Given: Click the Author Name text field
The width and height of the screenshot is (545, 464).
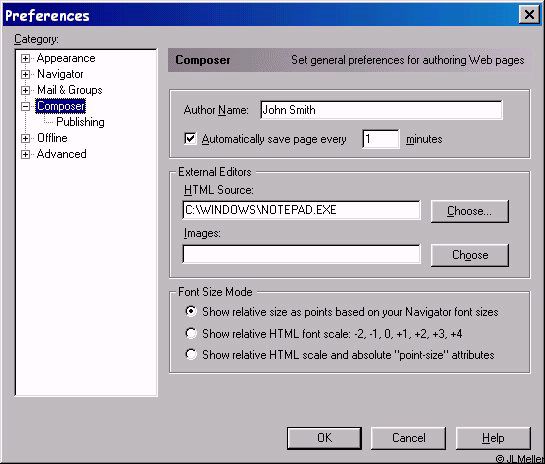Looking at the screenshot, I should coord(381,110).
